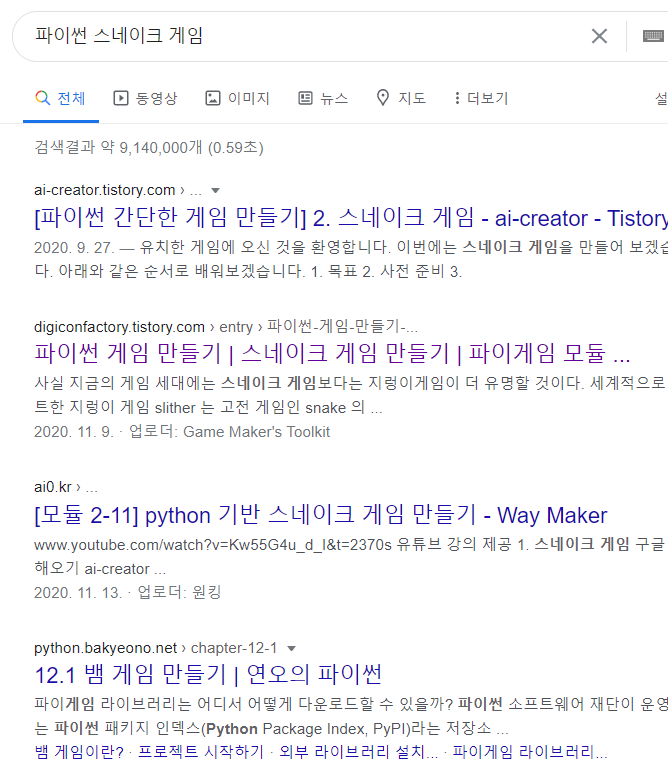Open the 프로젝트 시작하기 sitelink
Image resolution: width=668 pixels, height=781 pixels.
click(201, 751)
